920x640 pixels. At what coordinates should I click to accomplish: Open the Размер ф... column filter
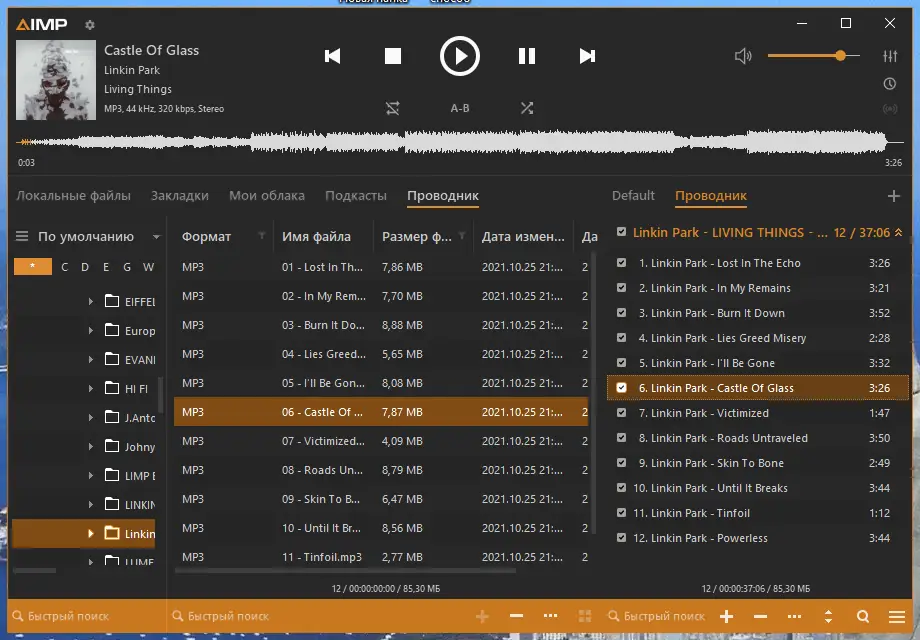tap(462, 236)
